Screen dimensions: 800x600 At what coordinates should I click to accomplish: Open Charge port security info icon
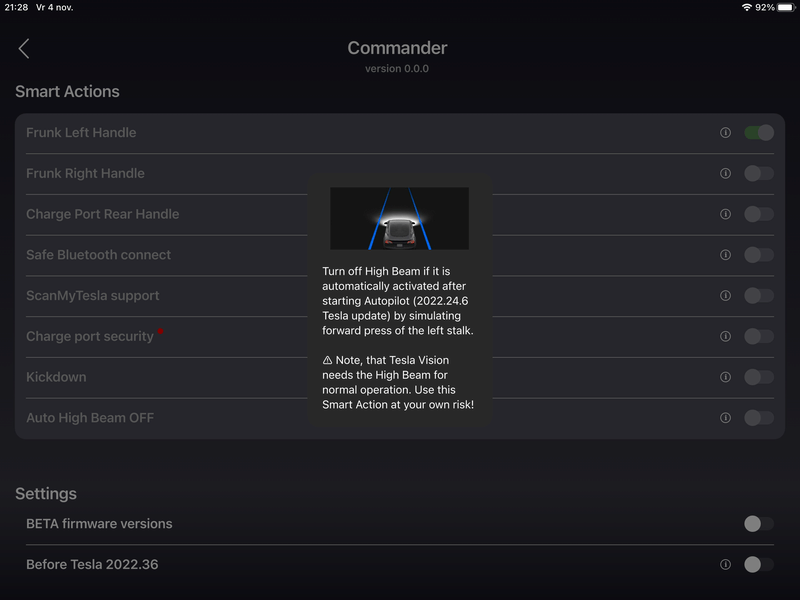725,337
